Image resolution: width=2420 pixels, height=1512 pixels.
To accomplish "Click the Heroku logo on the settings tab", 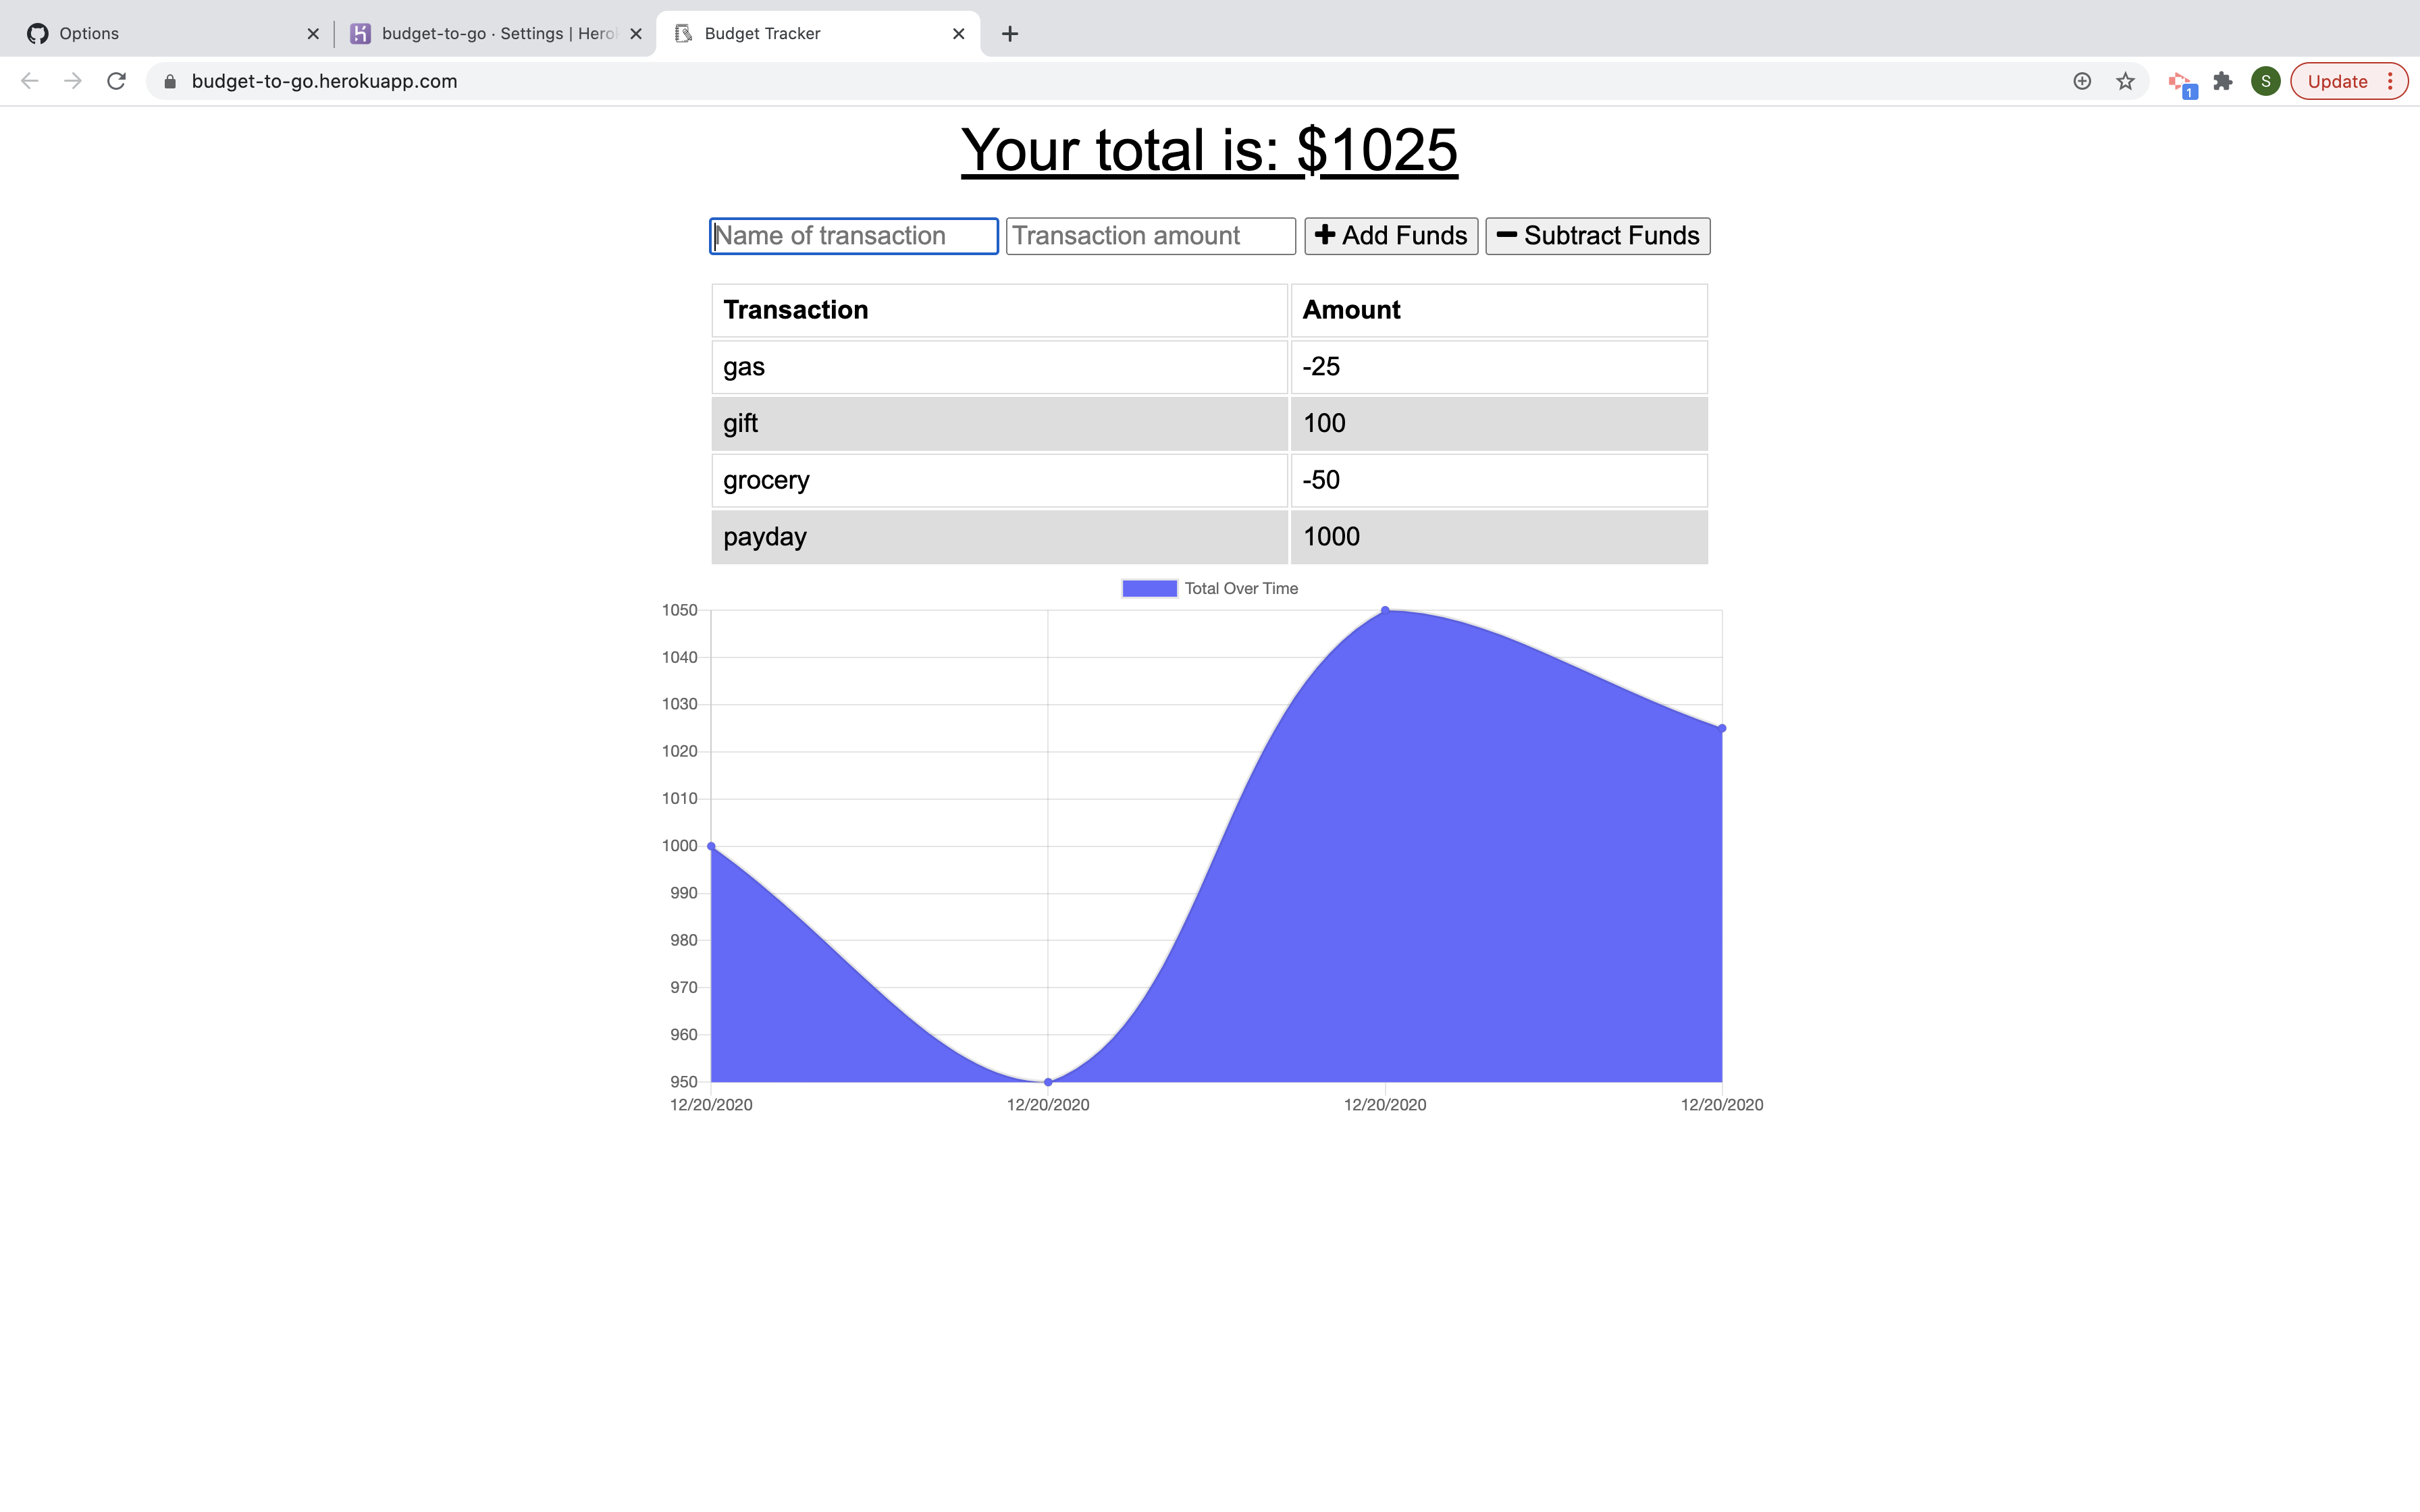I will (x=361, y=33).
